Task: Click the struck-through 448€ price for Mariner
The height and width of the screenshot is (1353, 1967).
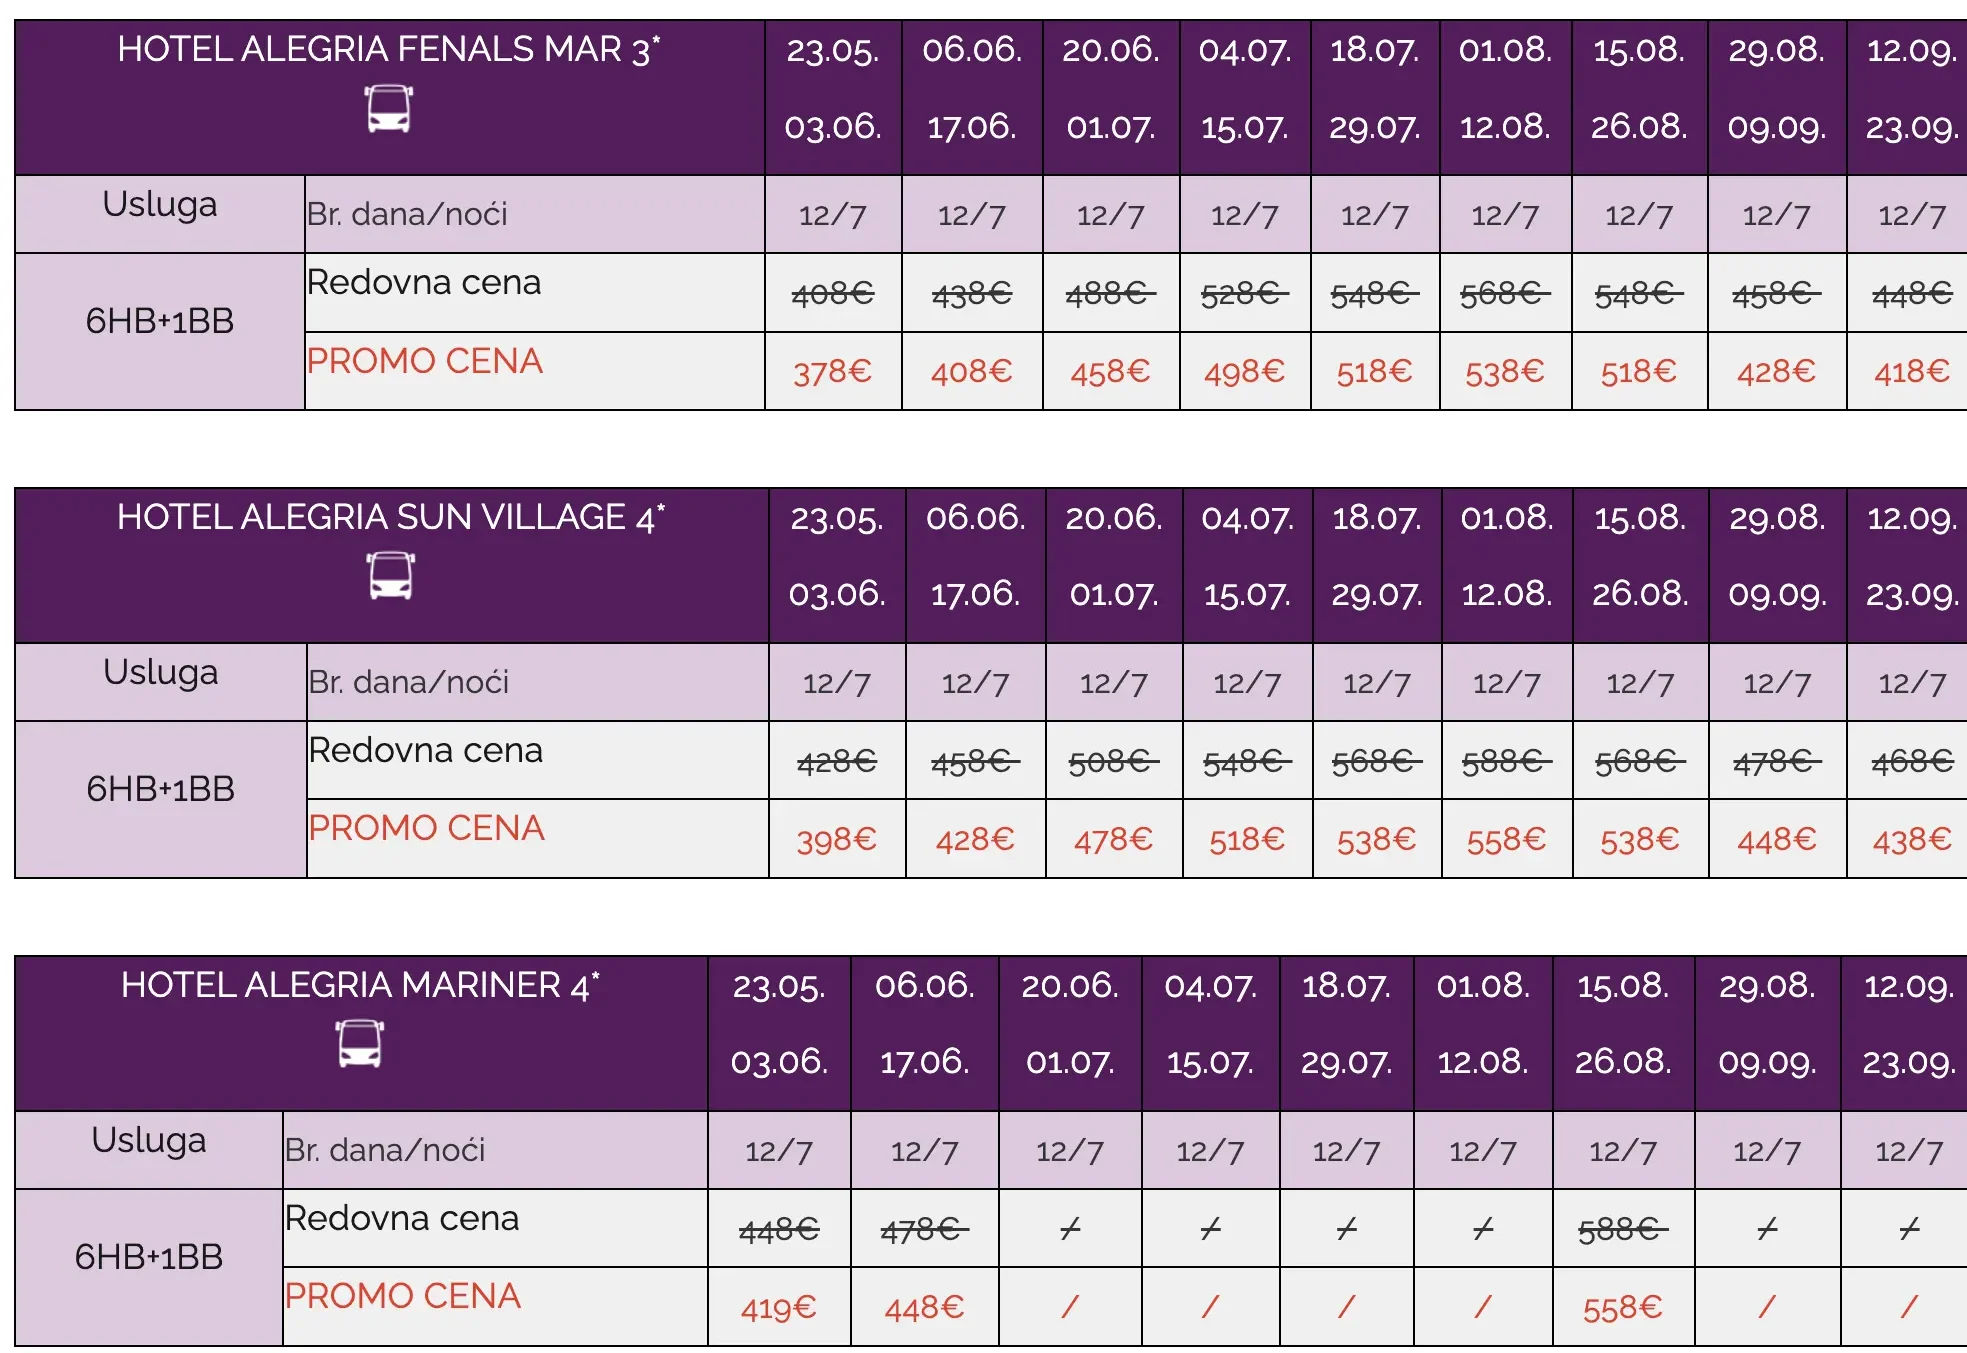Action: coord(779,1229)
